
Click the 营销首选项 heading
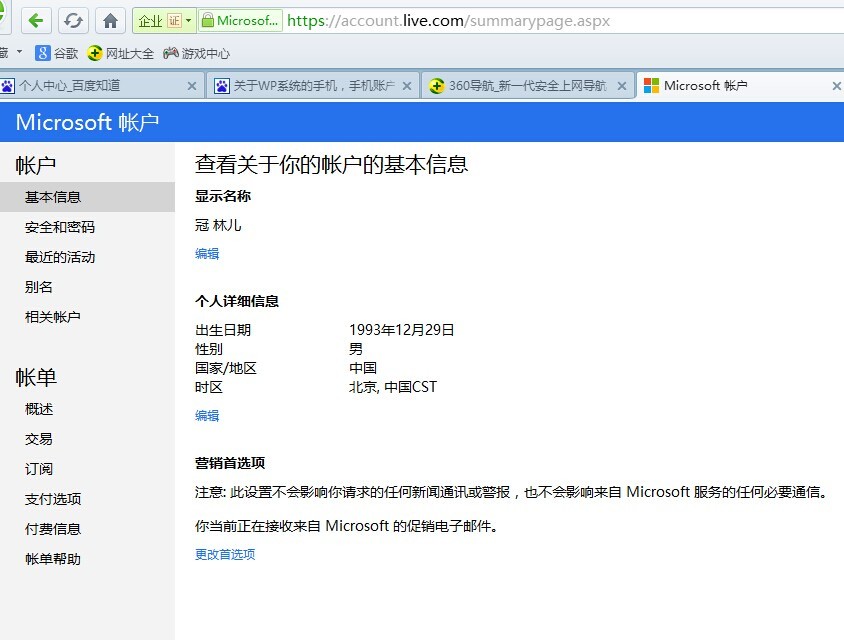[x=230, y=463]
